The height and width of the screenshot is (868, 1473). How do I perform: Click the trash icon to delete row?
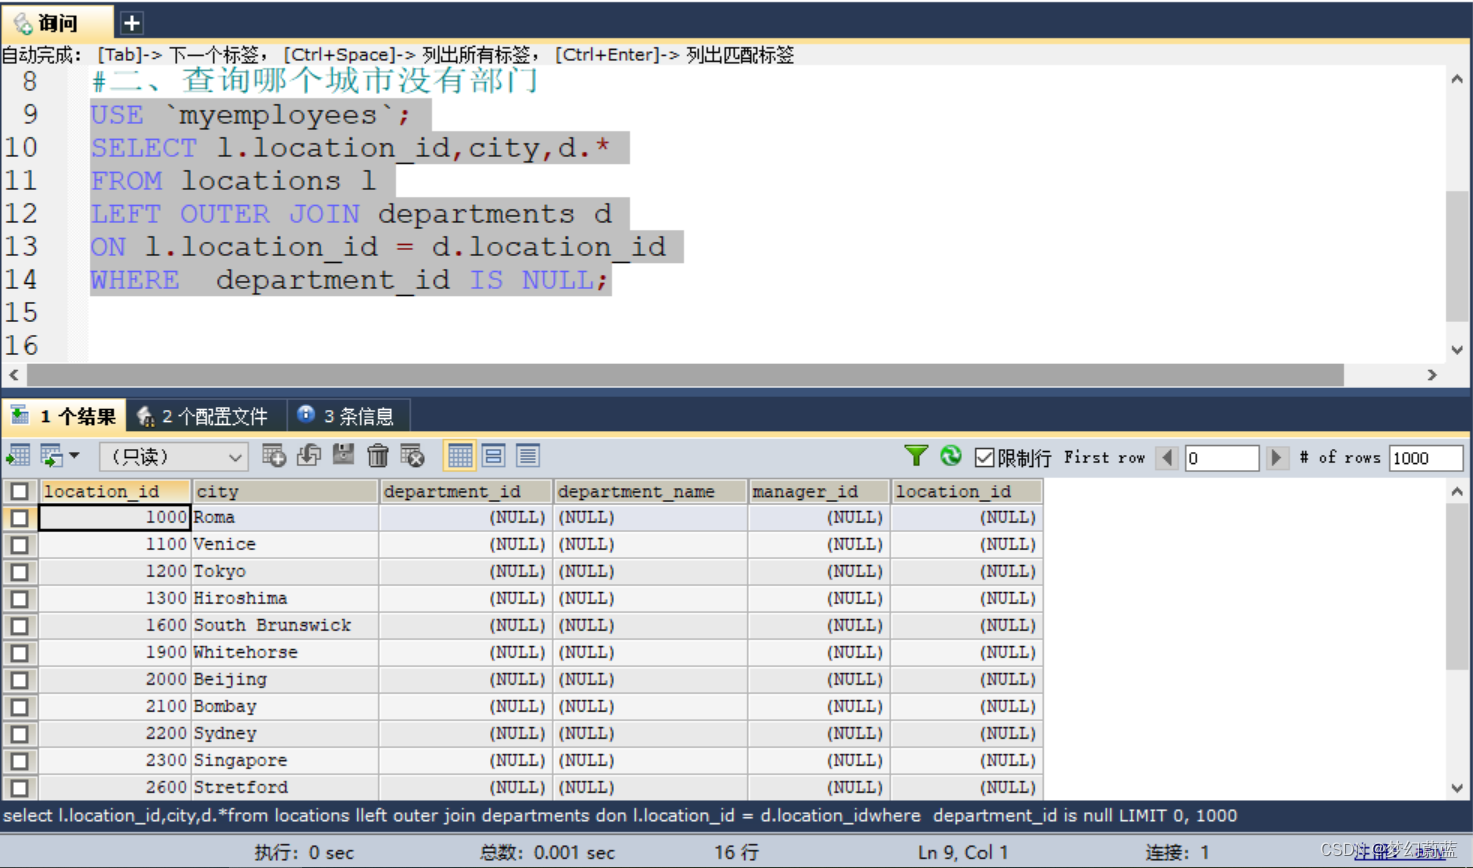pos(378,457)
